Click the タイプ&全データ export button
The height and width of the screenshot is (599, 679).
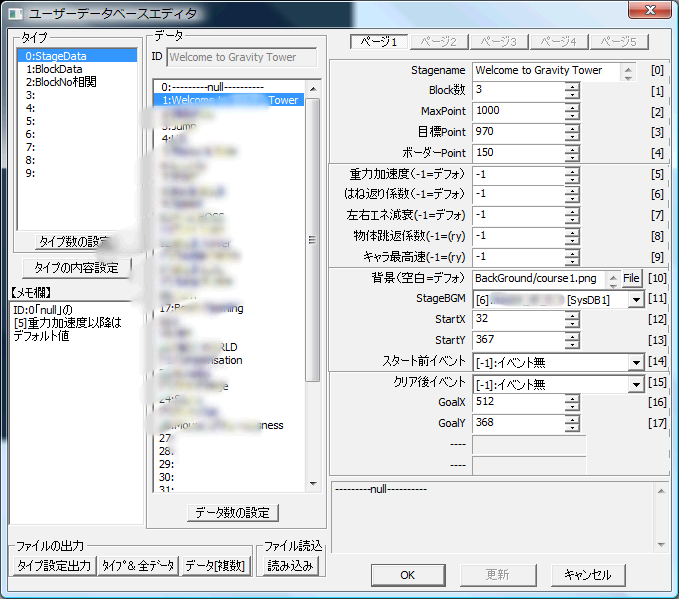click(138, 566)
